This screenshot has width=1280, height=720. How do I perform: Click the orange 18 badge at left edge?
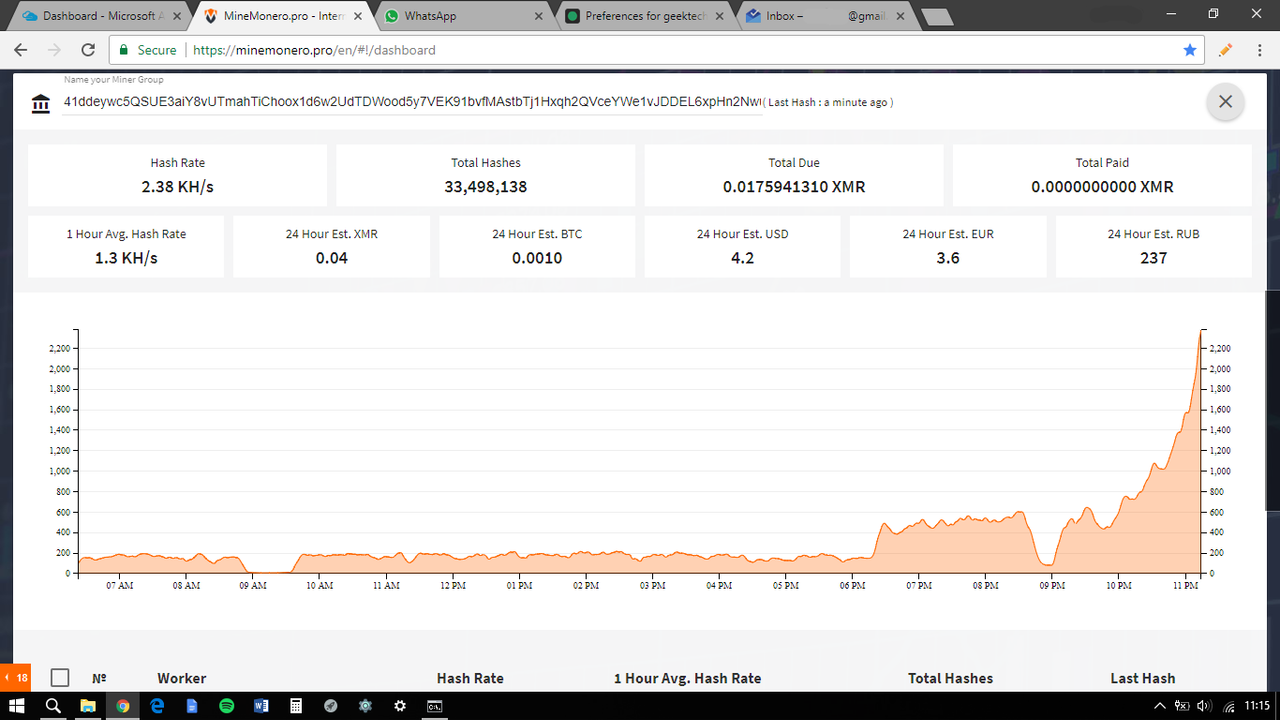[17, 678]
